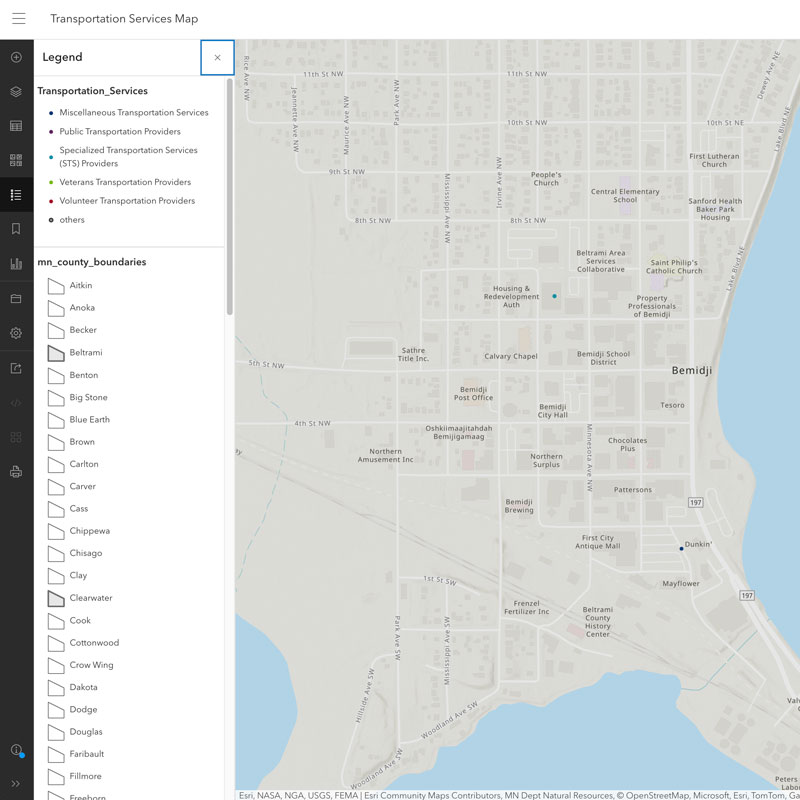Open the info icon with notification dot

click(15, 749)
